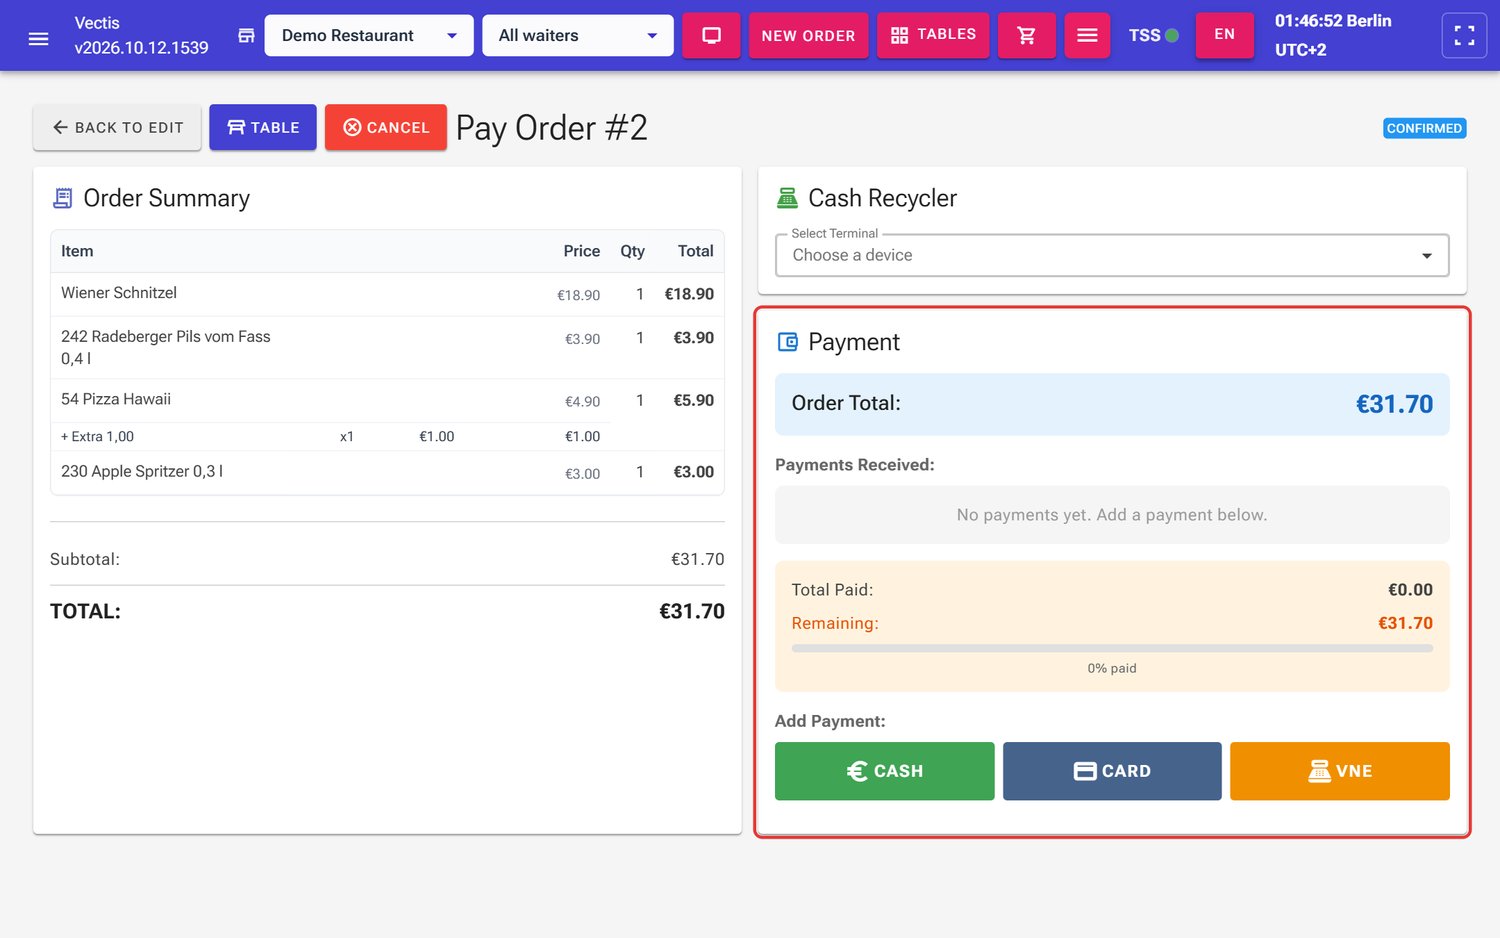Assign the order using the Table button

[x=263, y=127]
